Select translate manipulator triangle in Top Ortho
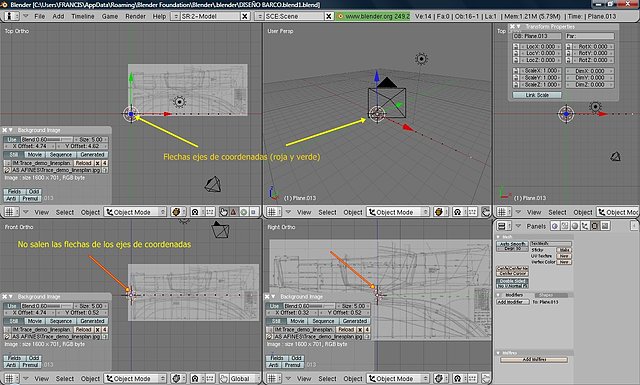The height and width of the screenshot is (385, 640). pyautogui.click(x=233, y=212)
